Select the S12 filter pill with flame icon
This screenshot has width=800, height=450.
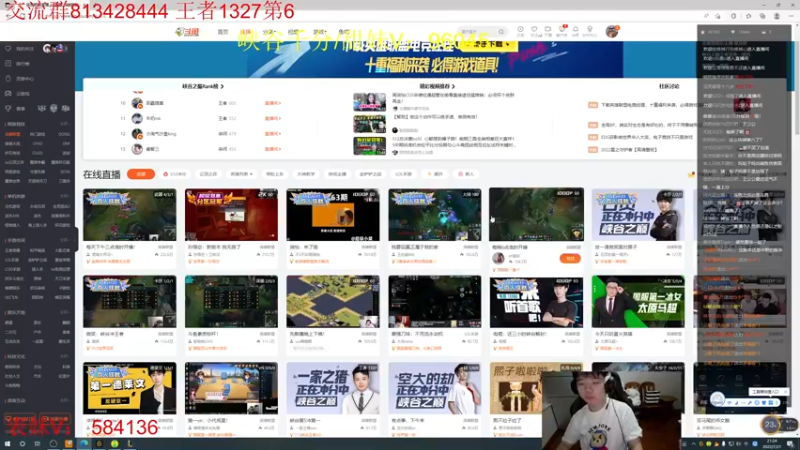(x=174, y=174)
